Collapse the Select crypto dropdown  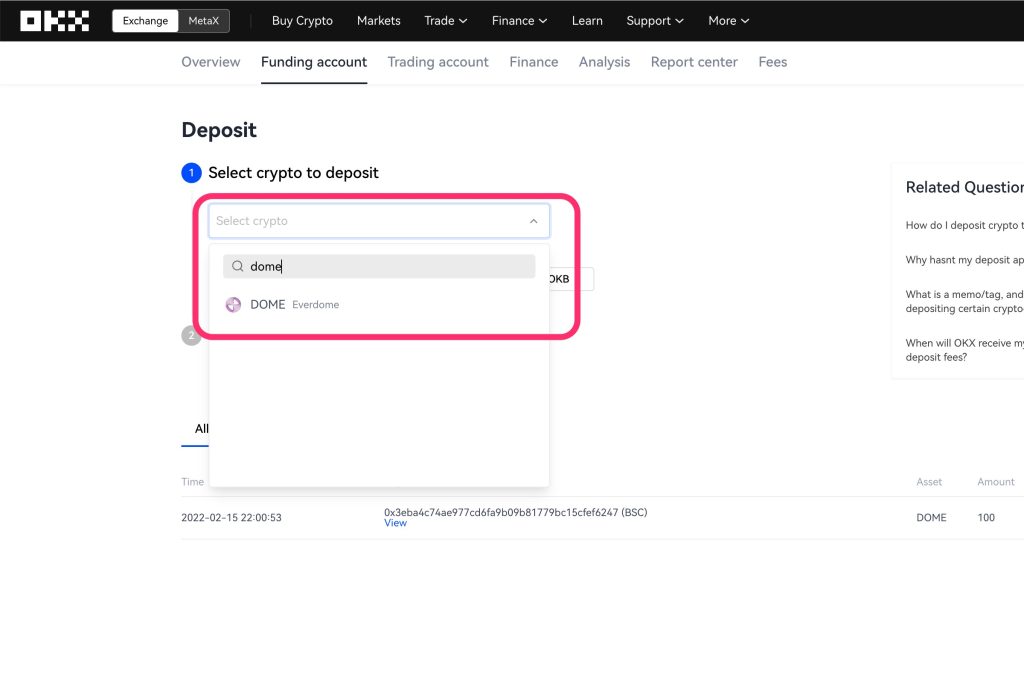click(533, 222)
